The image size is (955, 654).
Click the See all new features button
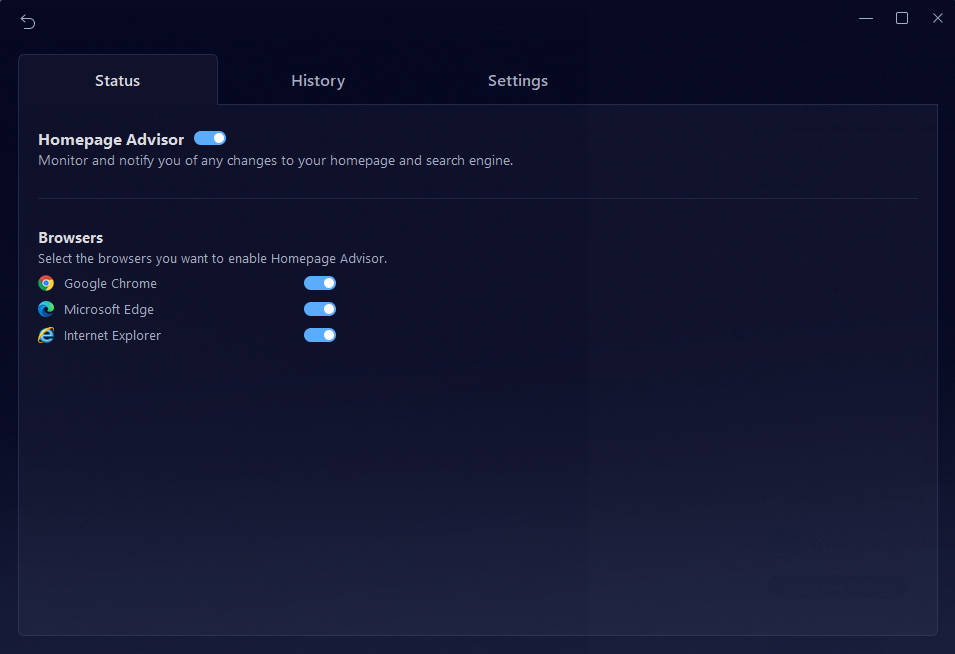click(x=837, y=587)
